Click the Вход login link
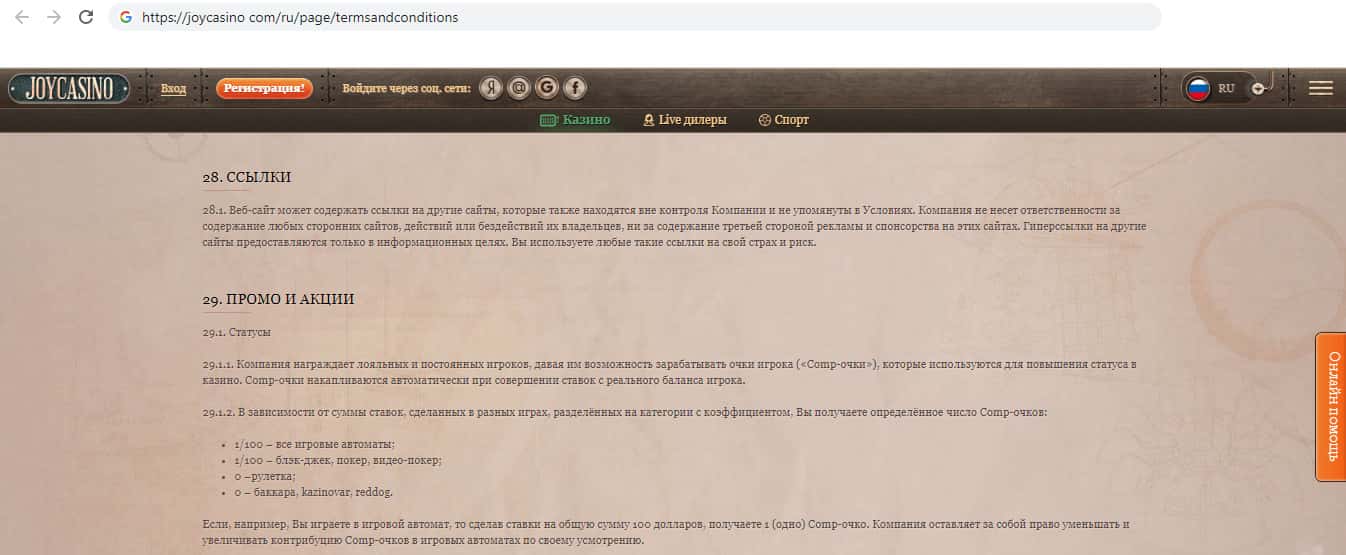 click(x=173, y=89)
